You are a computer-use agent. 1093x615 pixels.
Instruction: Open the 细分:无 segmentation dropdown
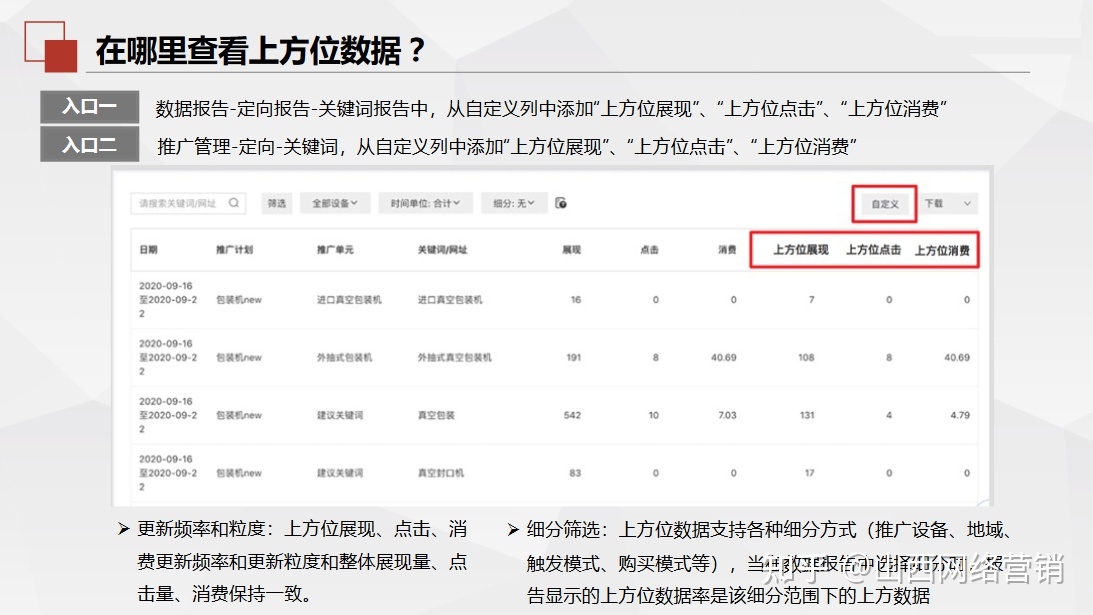coord(513,202)
